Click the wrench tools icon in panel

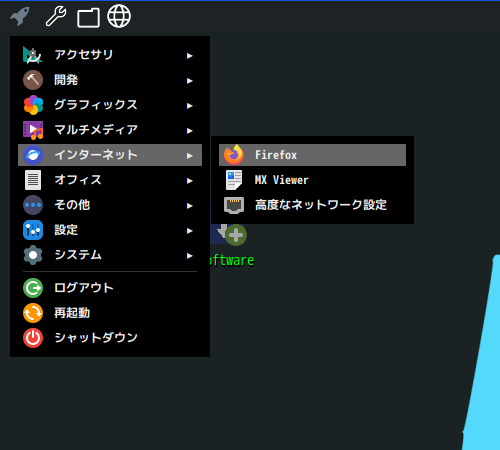coord(56,16)
